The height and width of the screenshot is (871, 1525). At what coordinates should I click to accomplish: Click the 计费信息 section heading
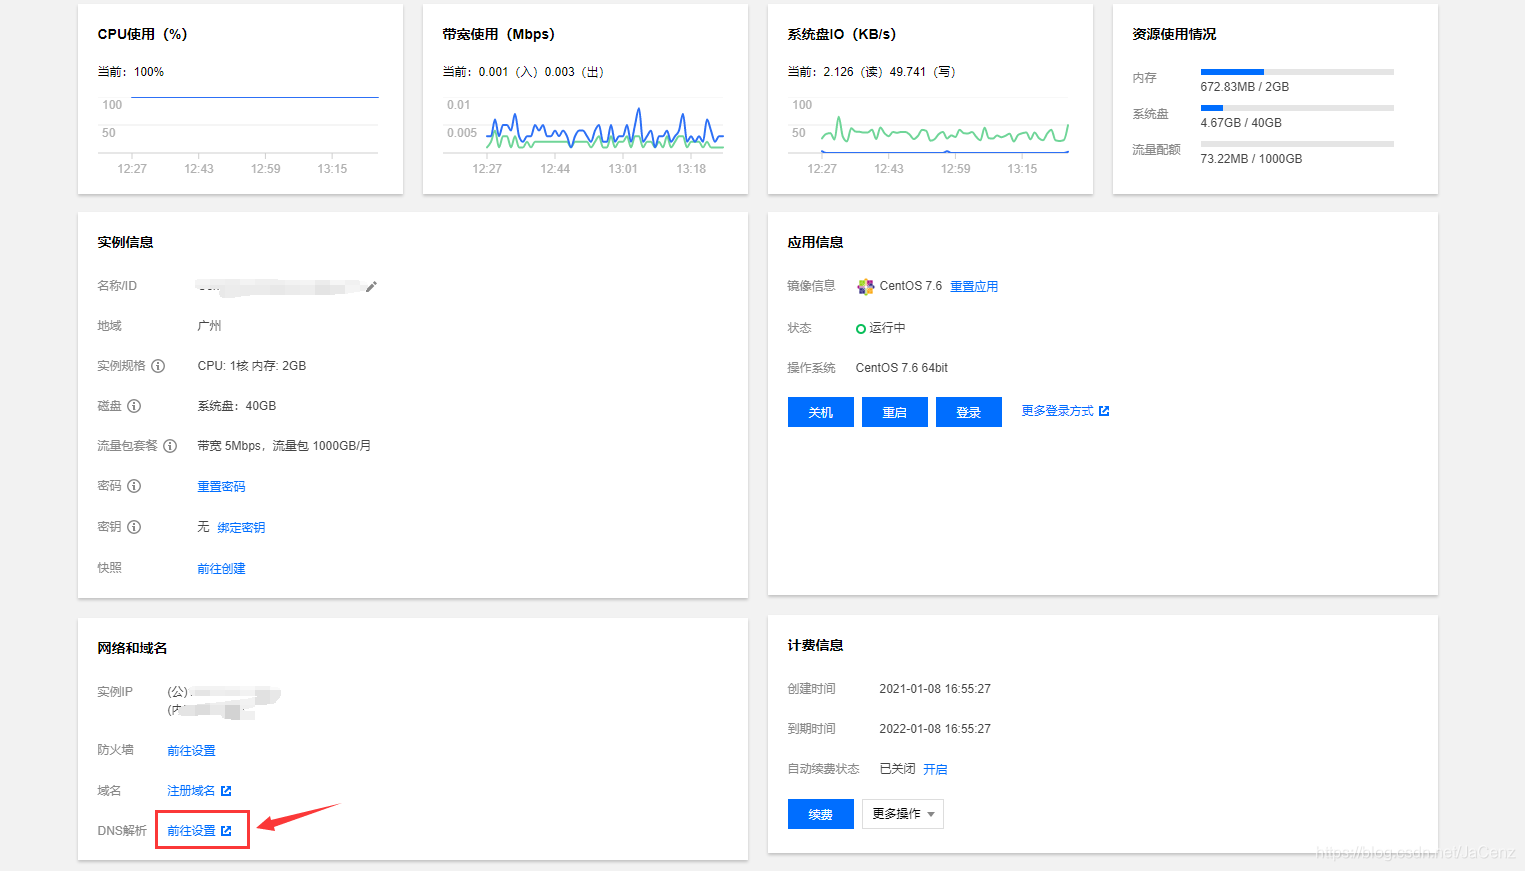click(815, 645)
